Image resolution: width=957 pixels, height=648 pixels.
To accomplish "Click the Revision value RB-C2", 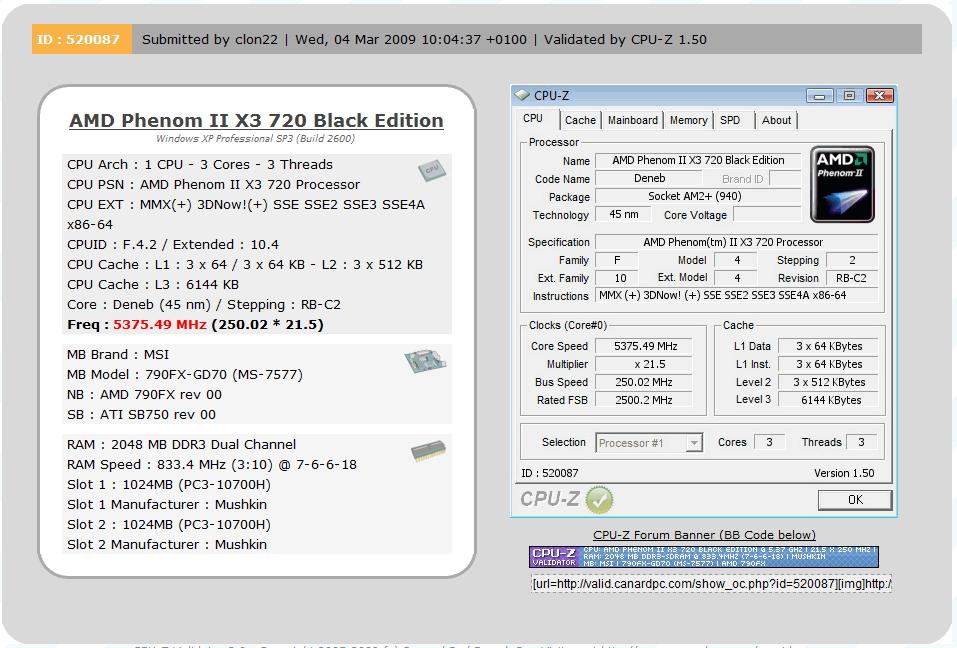I will click(851, 278).
